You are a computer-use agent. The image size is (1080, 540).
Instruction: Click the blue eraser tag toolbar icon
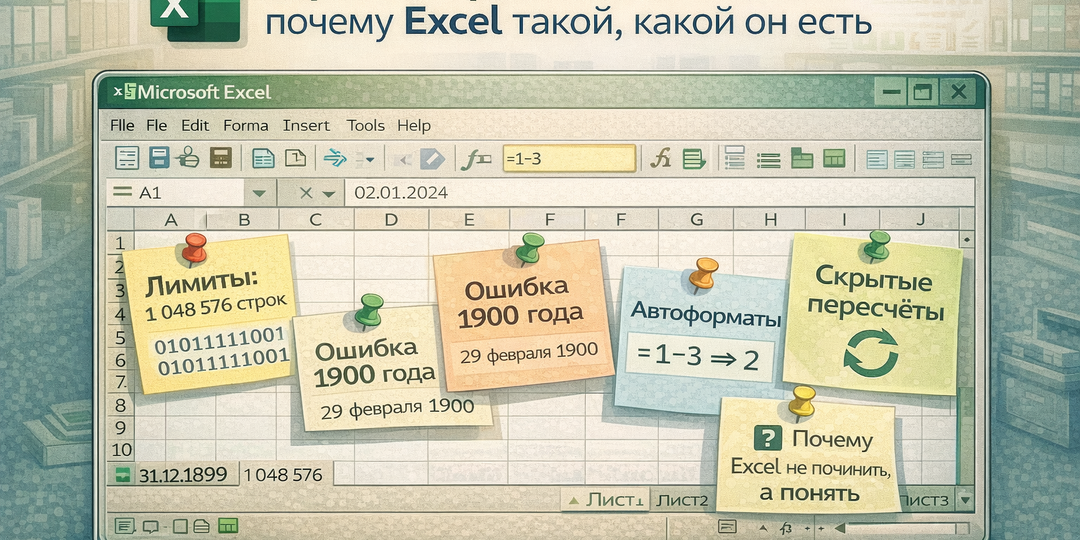pyautogui.click(x=433, y=159)
